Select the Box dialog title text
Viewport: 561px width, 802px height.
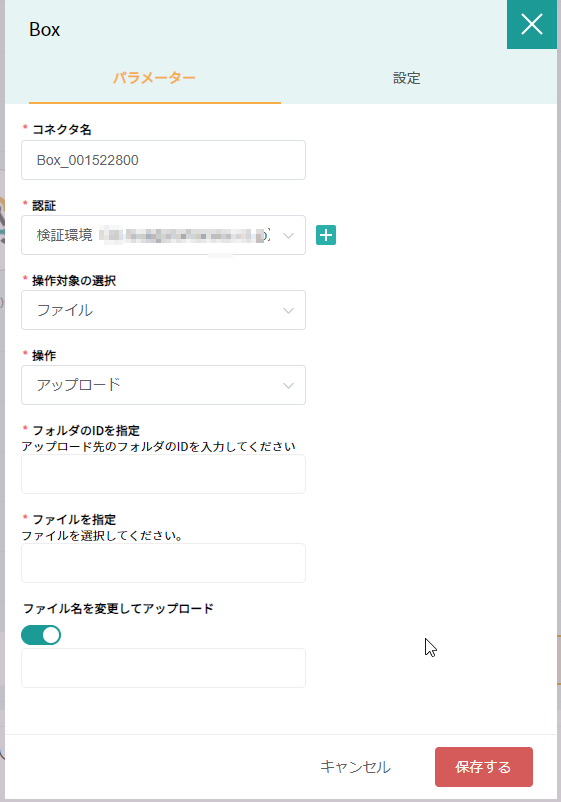pyautogui.click(x=44, y=30)
